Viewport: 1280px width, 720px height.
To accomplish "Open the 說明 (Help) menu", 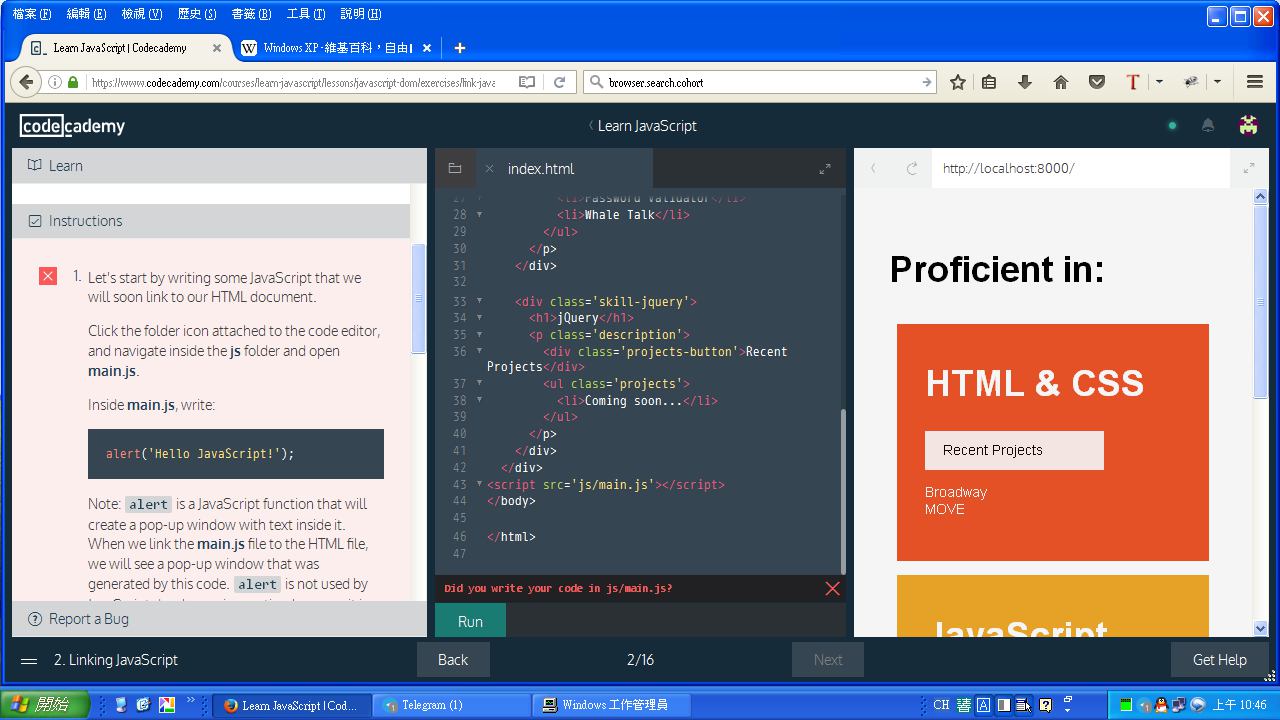I will [361, 14].
